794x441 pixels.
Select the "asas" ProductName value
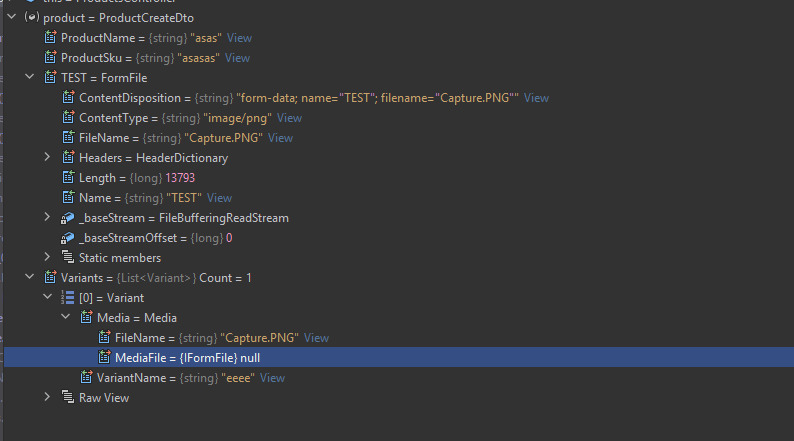point(206,38)
